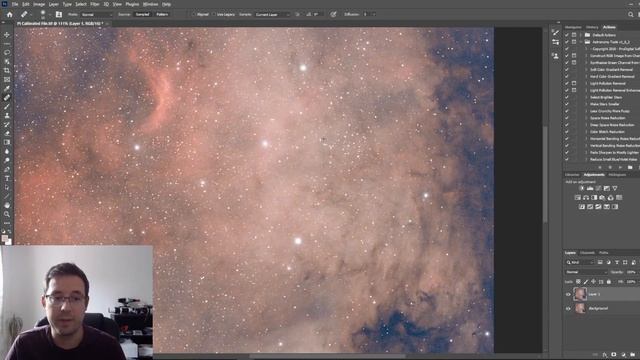Add a Levels adjustment
The width and height of the screenshot is (640, 360).
click(590, 188)
